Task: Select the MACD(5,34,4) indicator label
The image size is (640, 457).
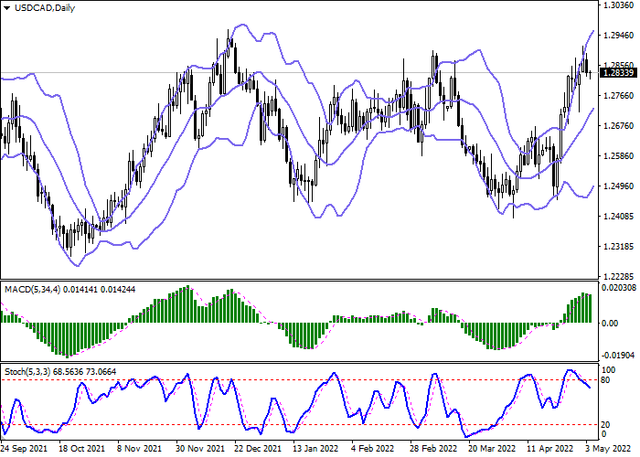Action: click(32, 289)
